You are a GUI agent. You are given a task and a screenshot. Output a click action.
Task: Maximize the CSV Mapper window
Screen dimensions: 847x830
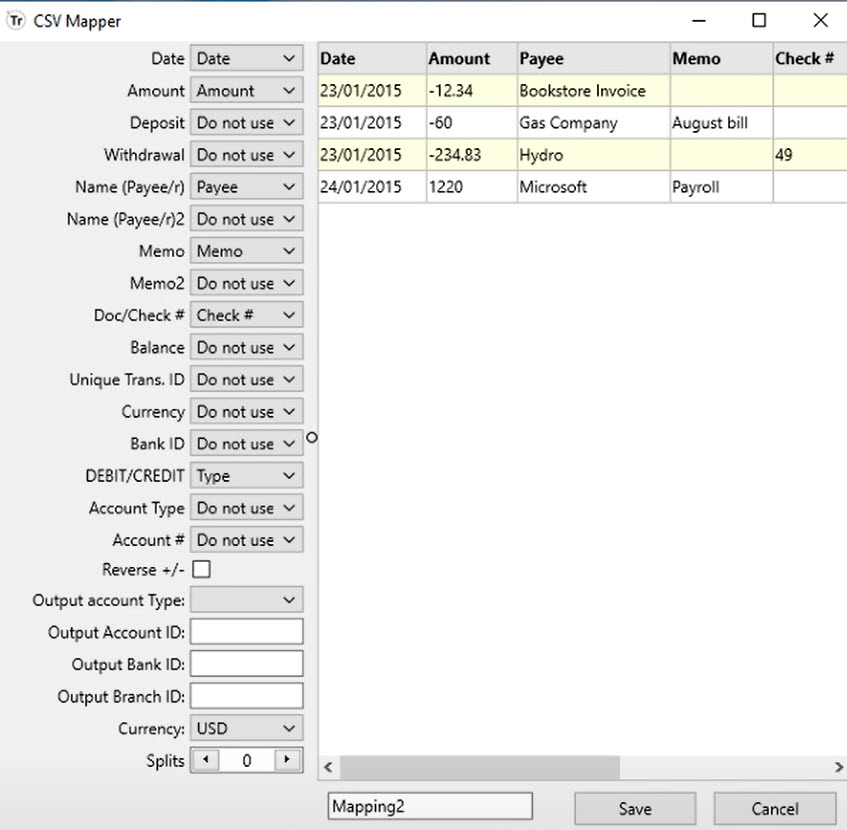[759, 21]
